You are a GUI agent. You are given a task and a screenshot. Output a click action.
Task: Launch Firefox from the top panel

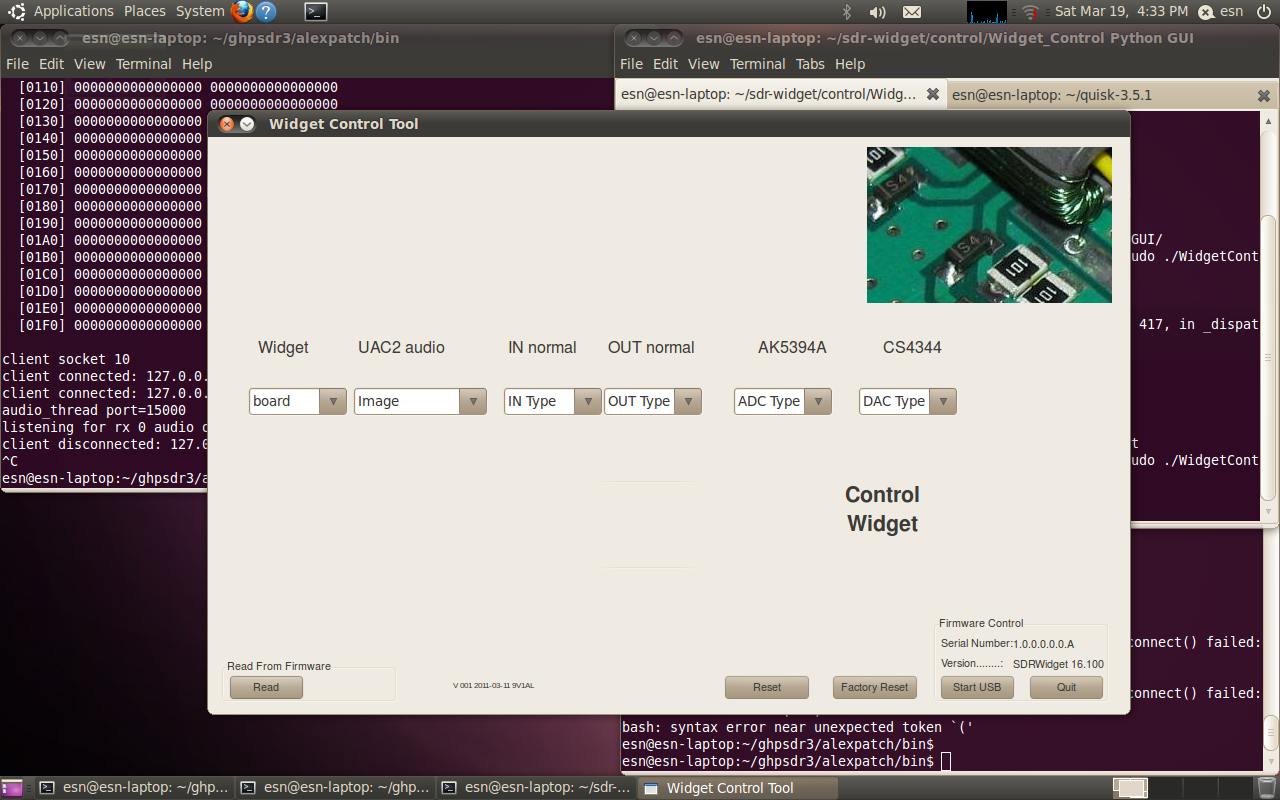pyautogui.click(x=239, y=11)
